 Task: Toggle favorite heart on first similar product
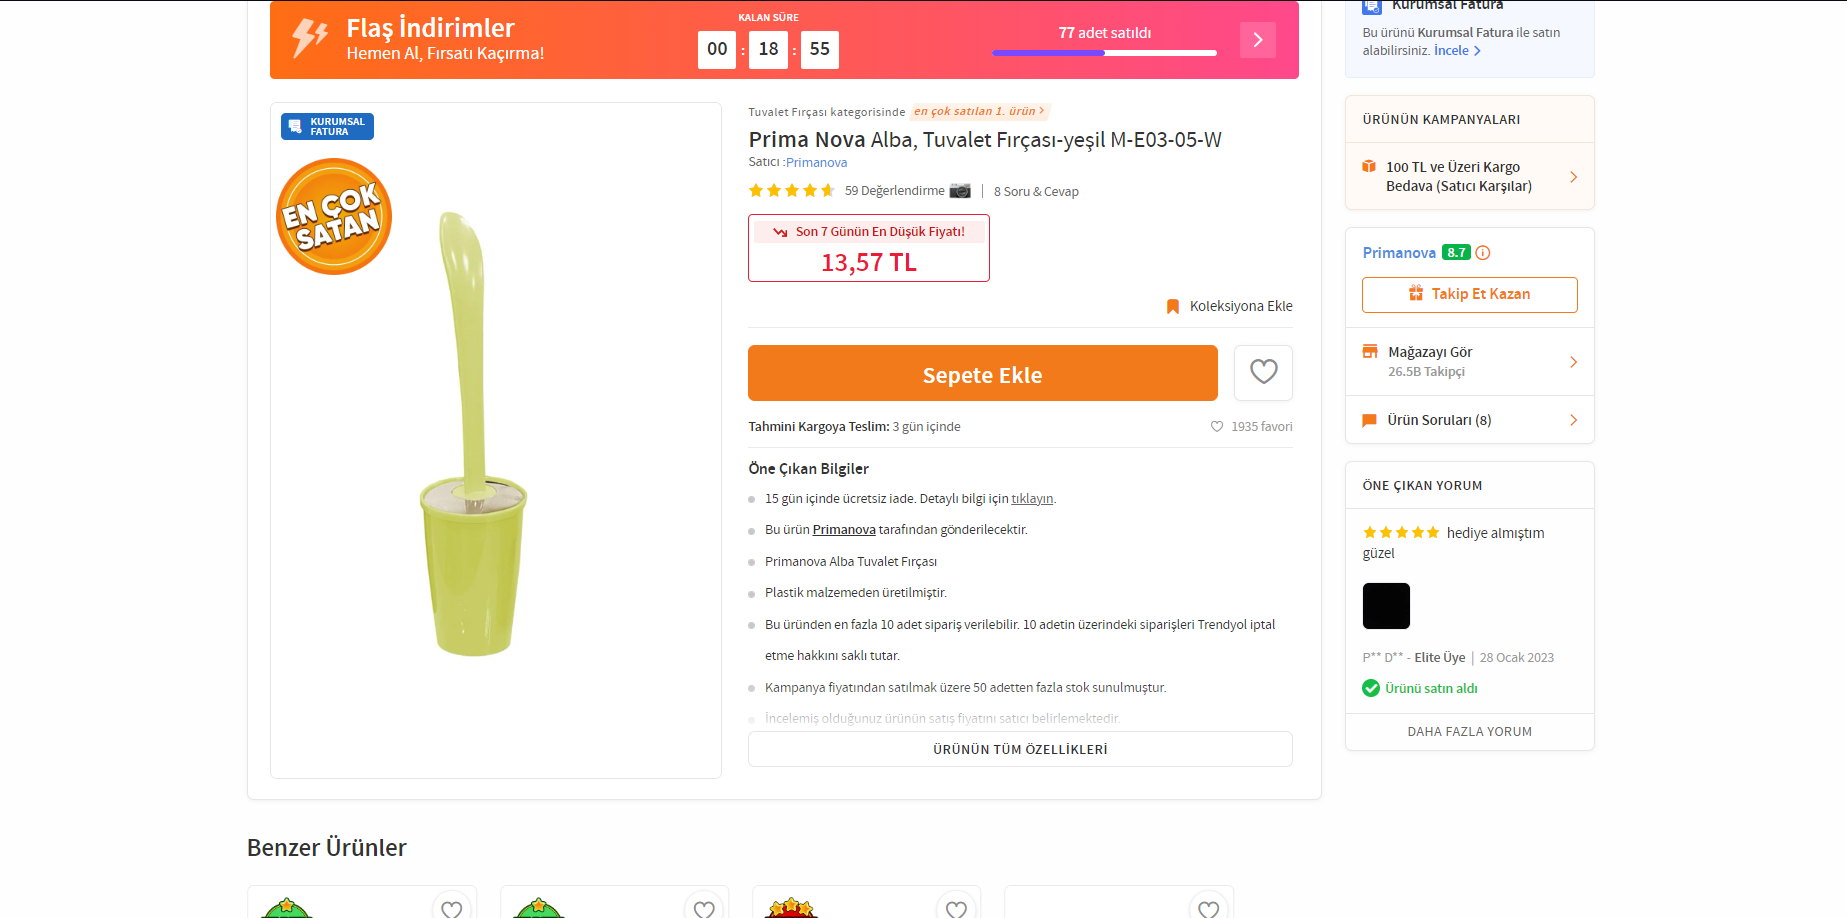pyautogui.click(x=452, y=908)
